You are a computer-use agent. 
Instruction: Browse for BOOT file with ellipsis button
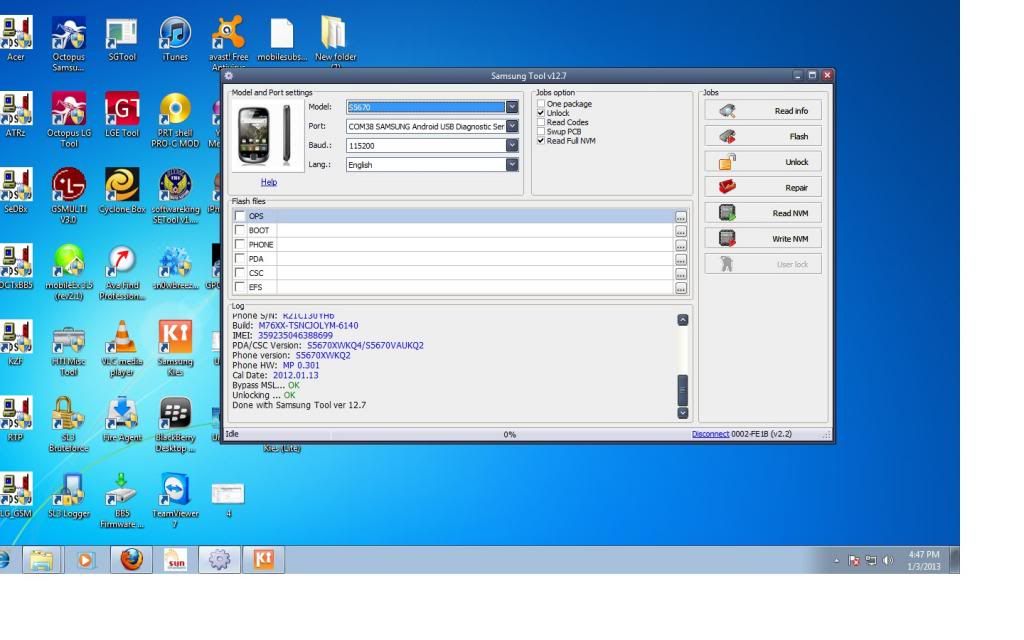[680, 231]
